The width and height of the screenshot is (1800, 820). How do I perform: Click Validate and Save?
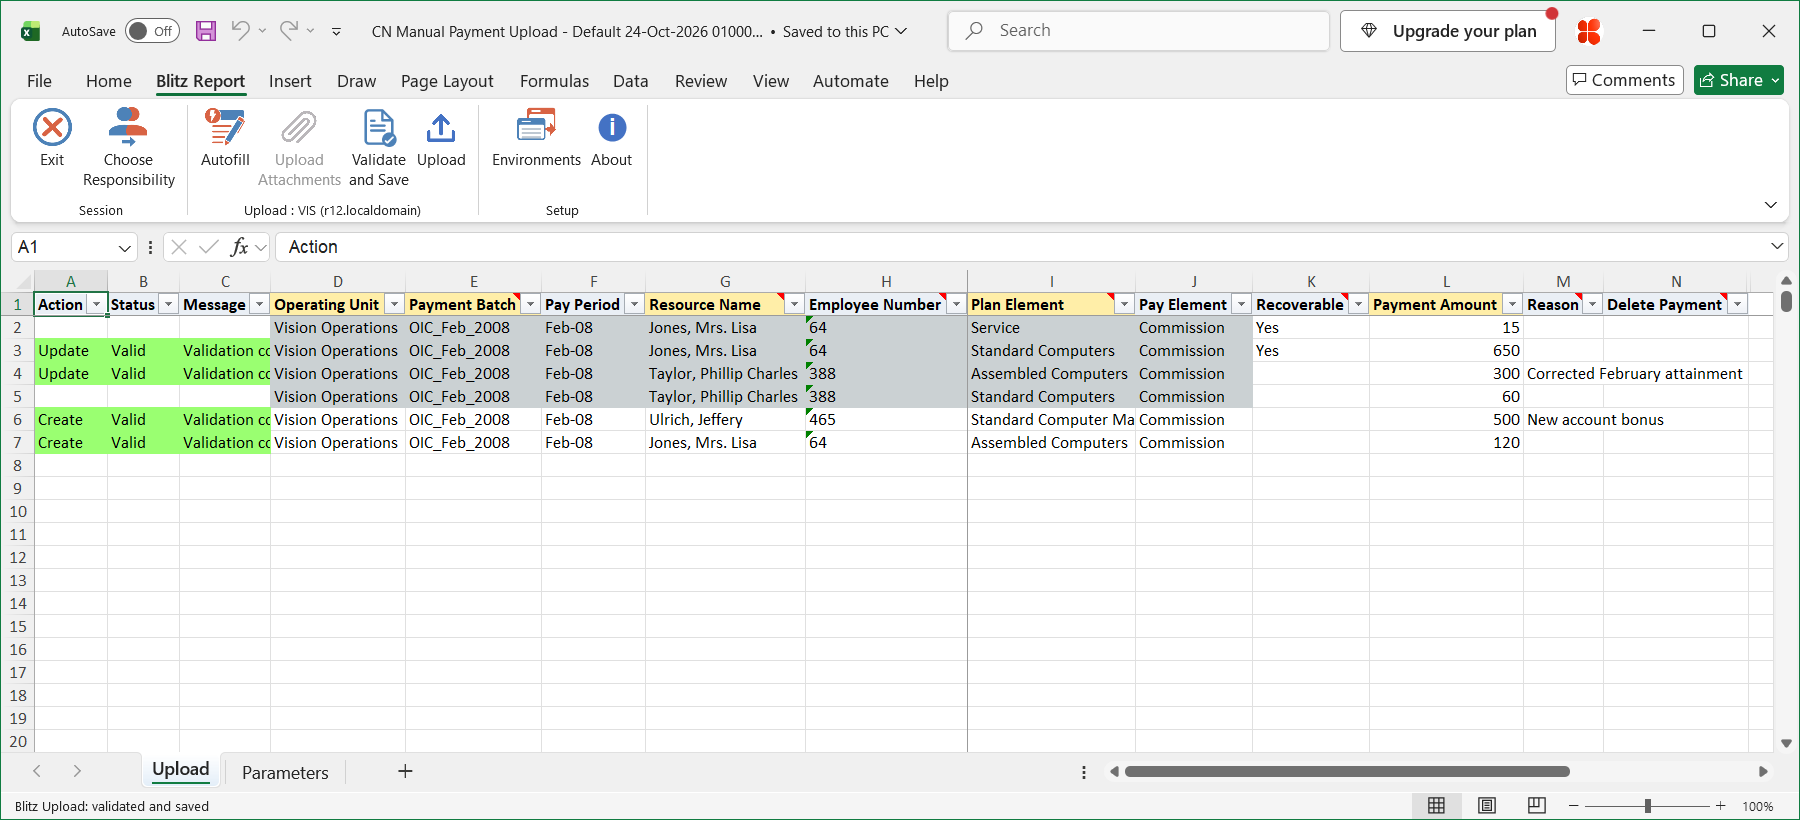coord(379,148)
